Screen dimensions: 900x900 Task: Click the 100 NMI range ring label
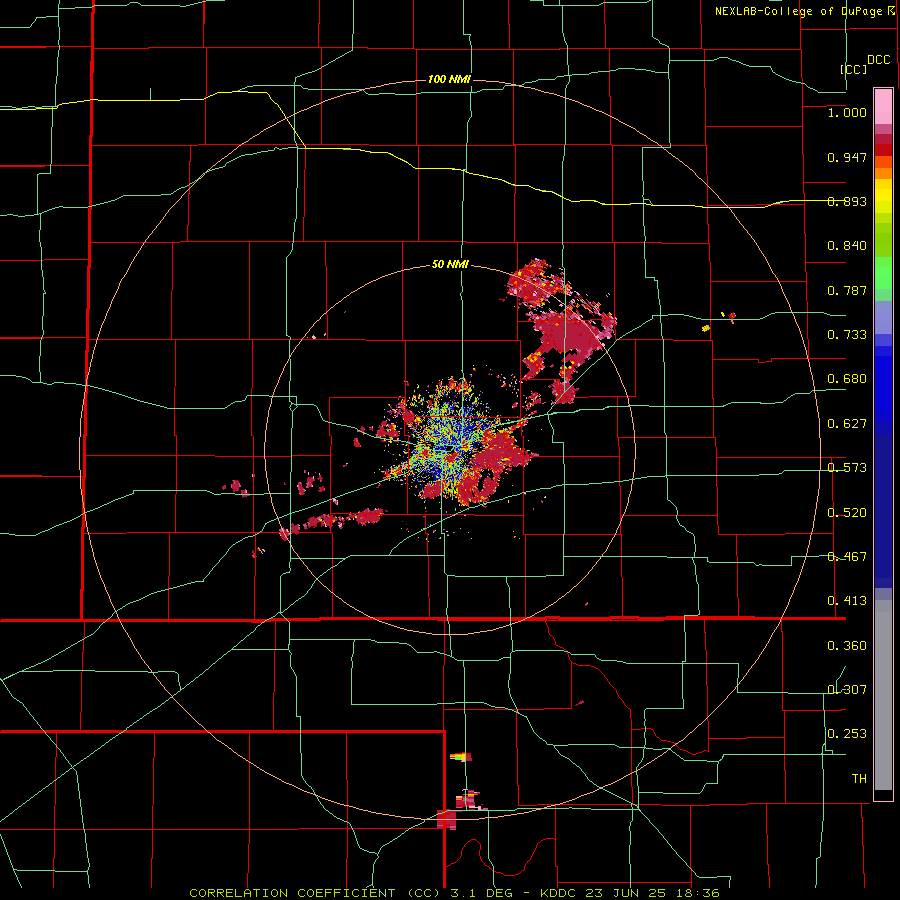click(x=449, y=79)
